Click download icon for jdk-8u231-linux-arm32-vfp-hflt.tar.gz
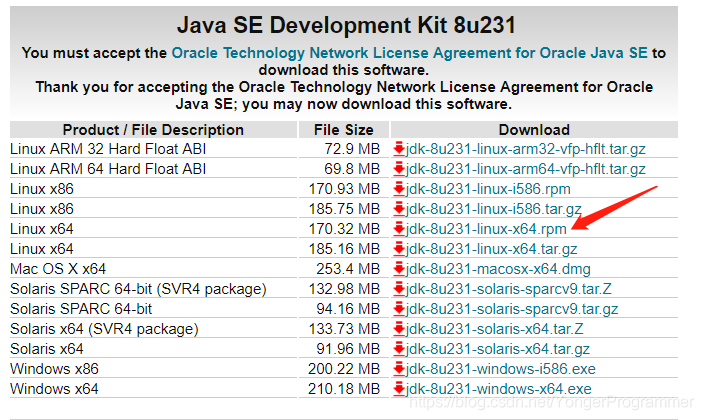The height and width of the screenshot is (420, 704). click(399, 149)
